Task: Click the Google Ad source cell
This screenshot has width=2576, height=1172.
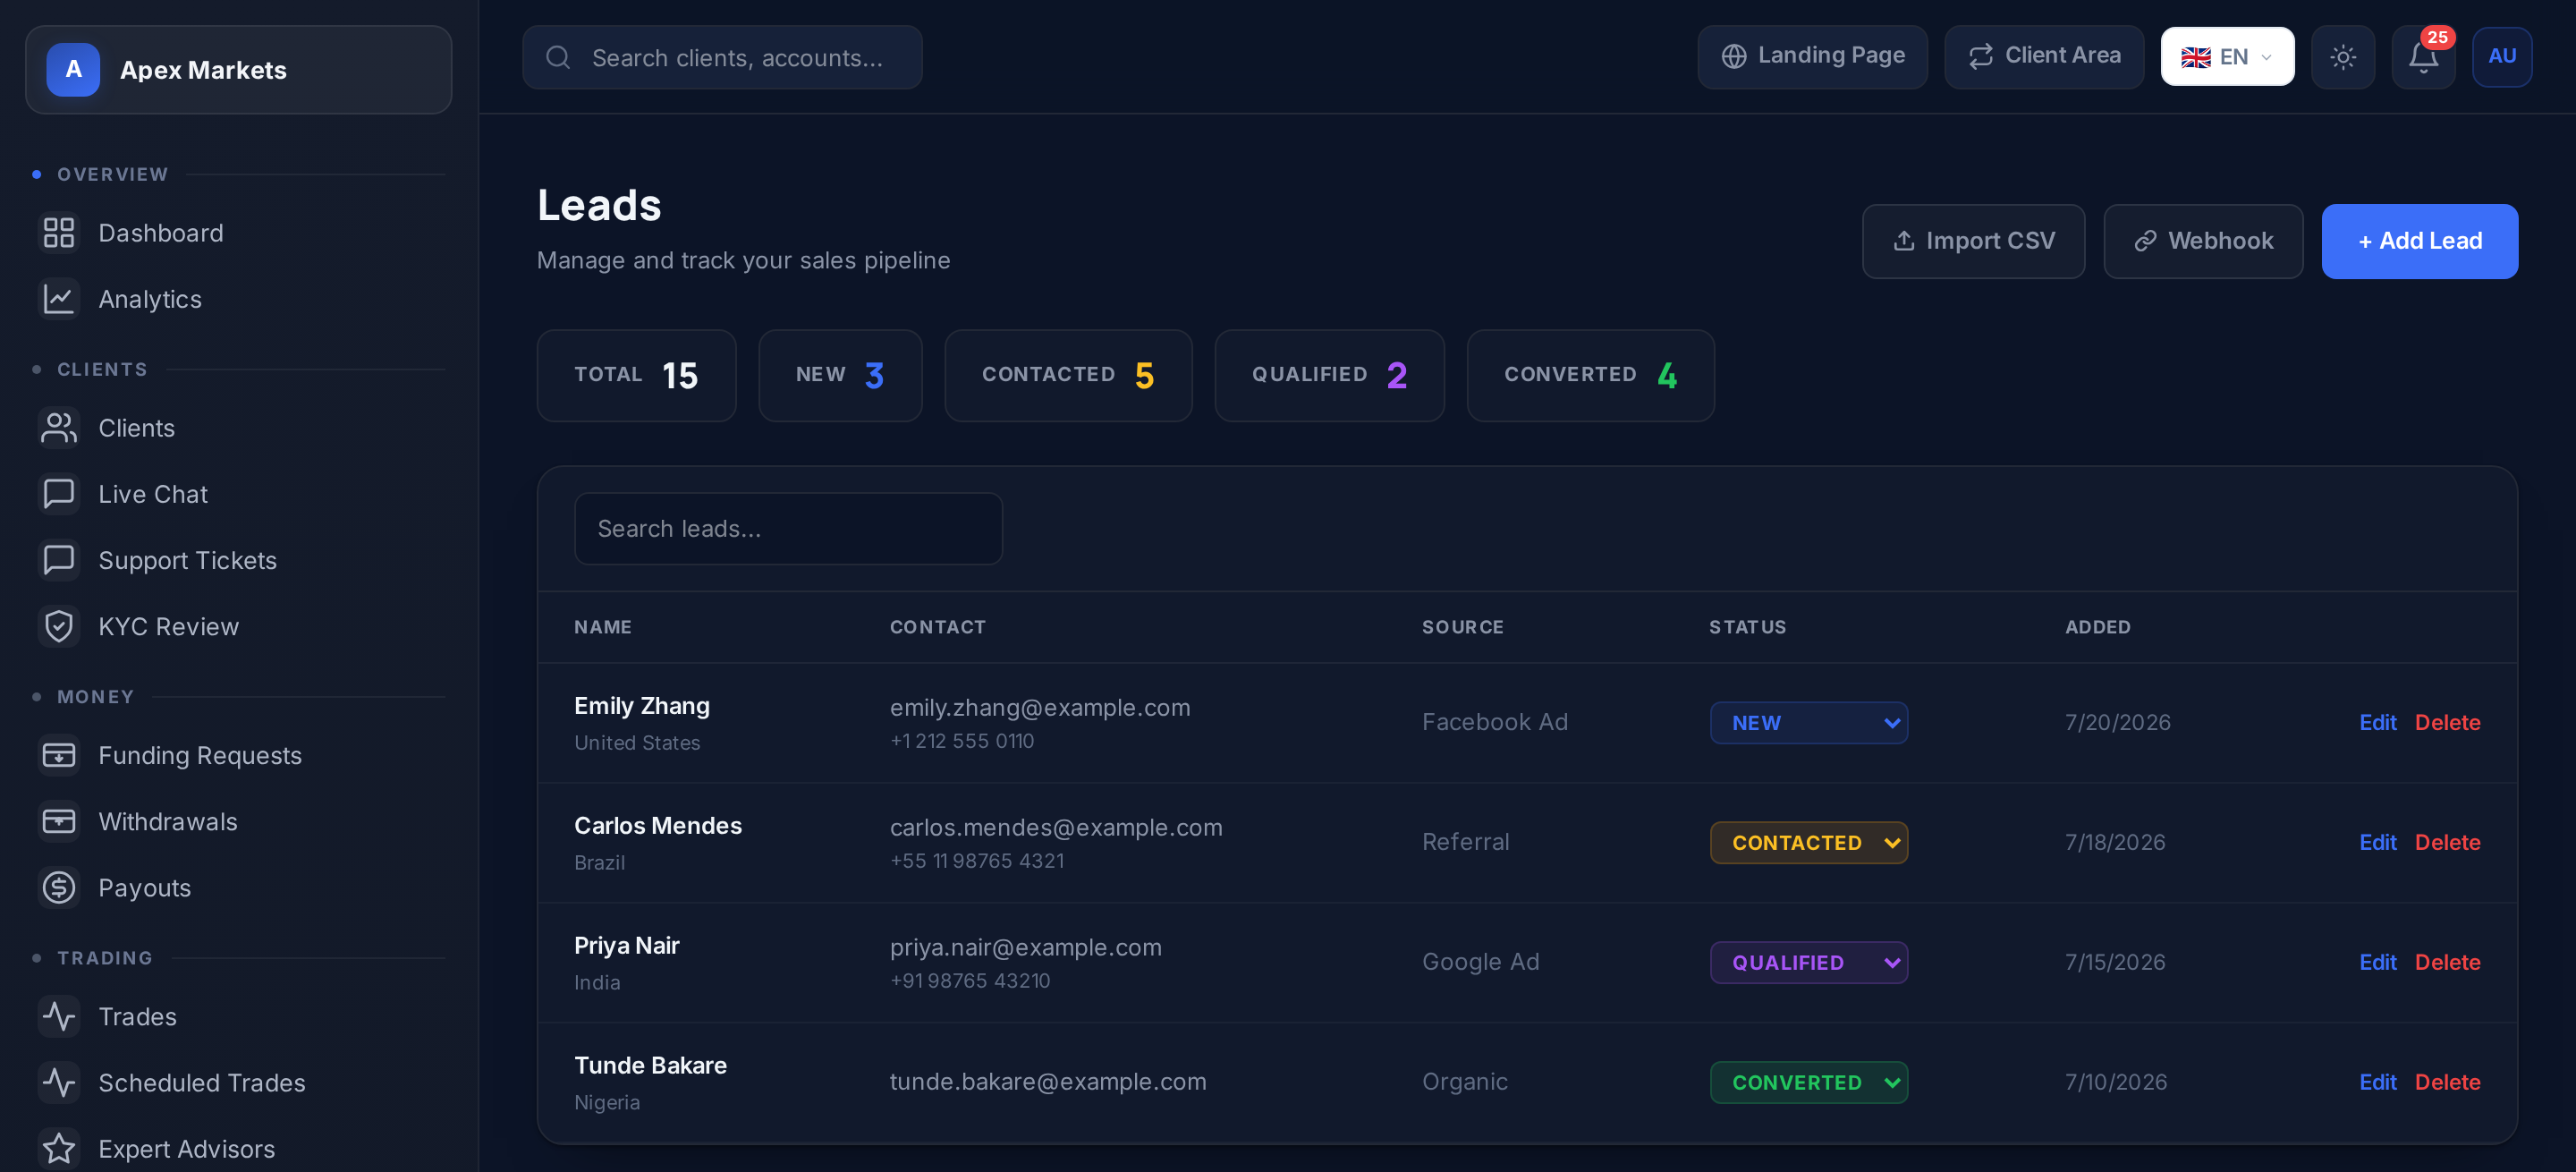Action: coord(1480,962)
